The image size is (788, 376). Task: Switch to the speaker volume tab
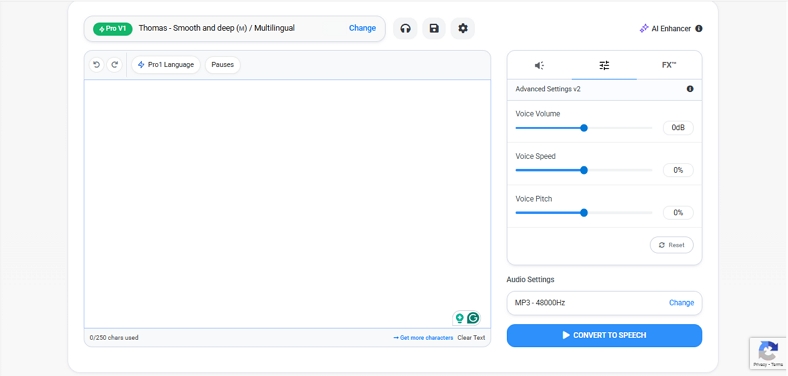(x=539, y=65)
